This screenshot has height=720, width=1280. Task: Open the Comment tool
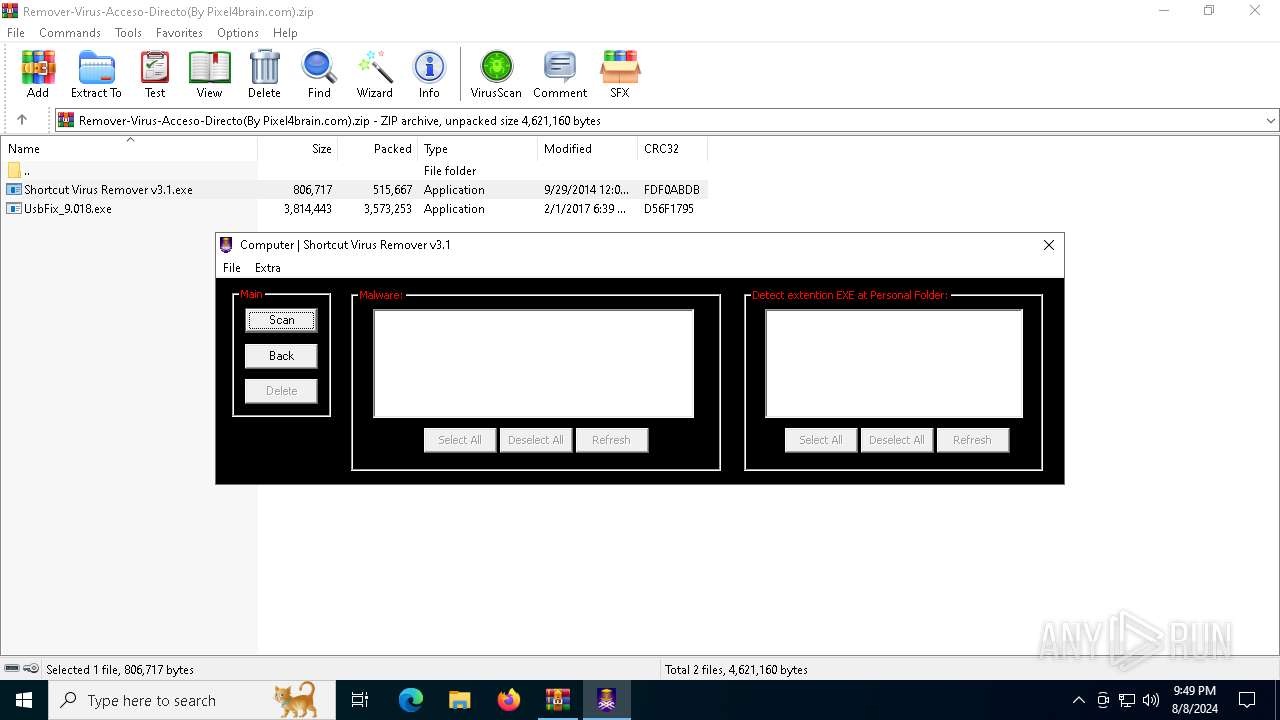(560, 74)
